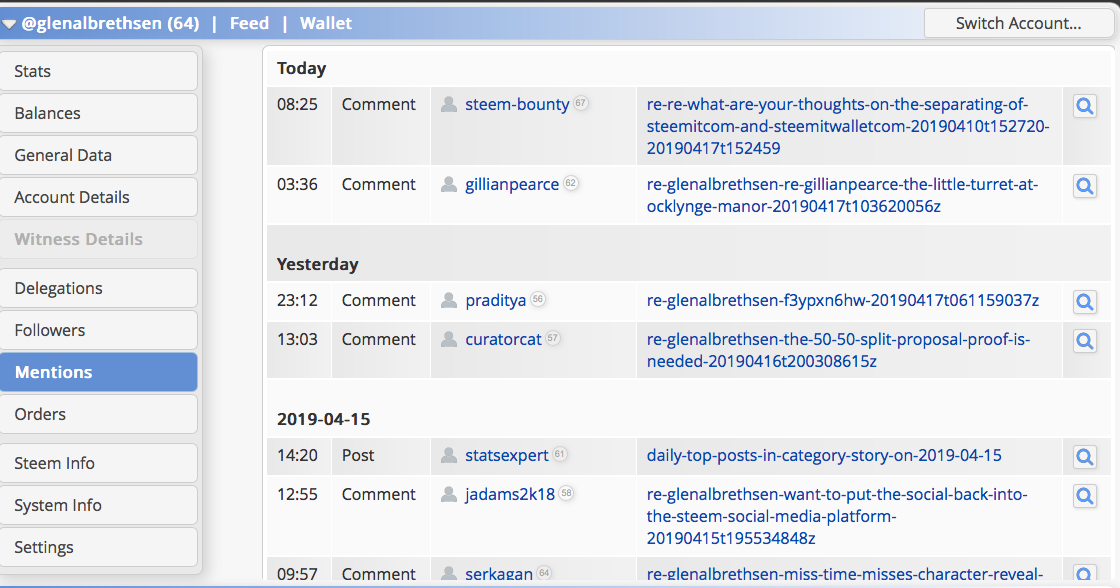Select the Witness Details sidebar tab
The image size is (1120, 588).
(99, 239)
